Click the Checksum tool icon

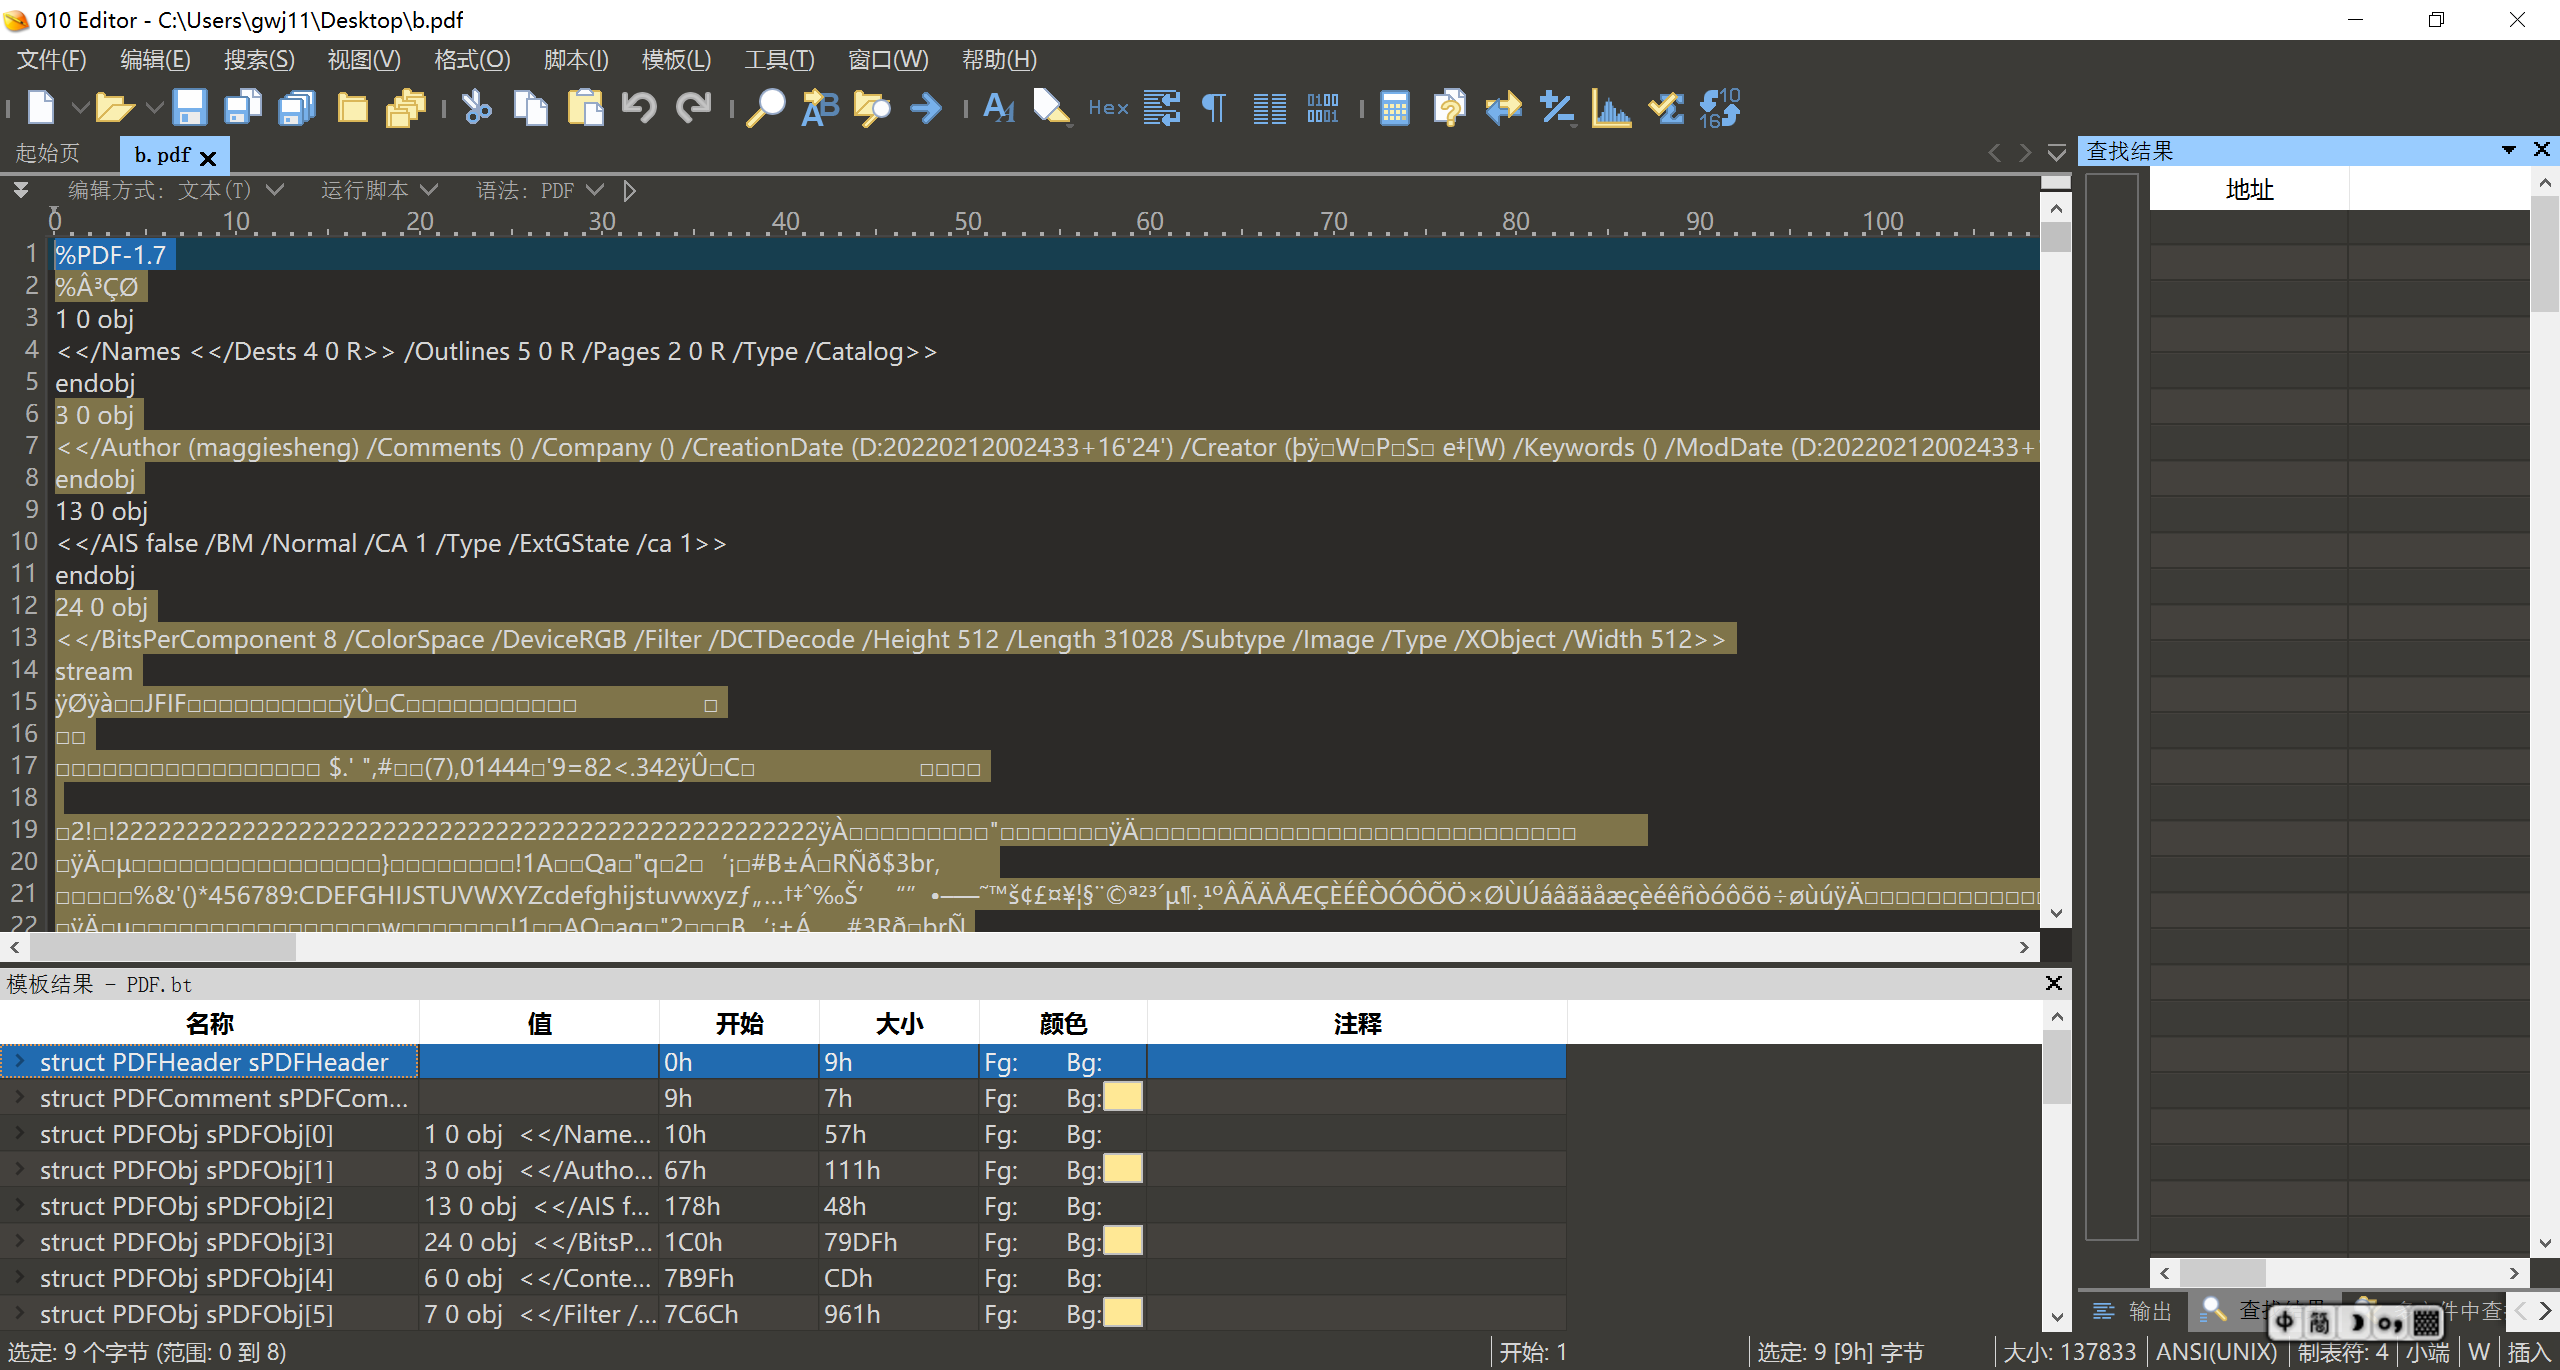pyautogui.click(x=1666, y=107)
